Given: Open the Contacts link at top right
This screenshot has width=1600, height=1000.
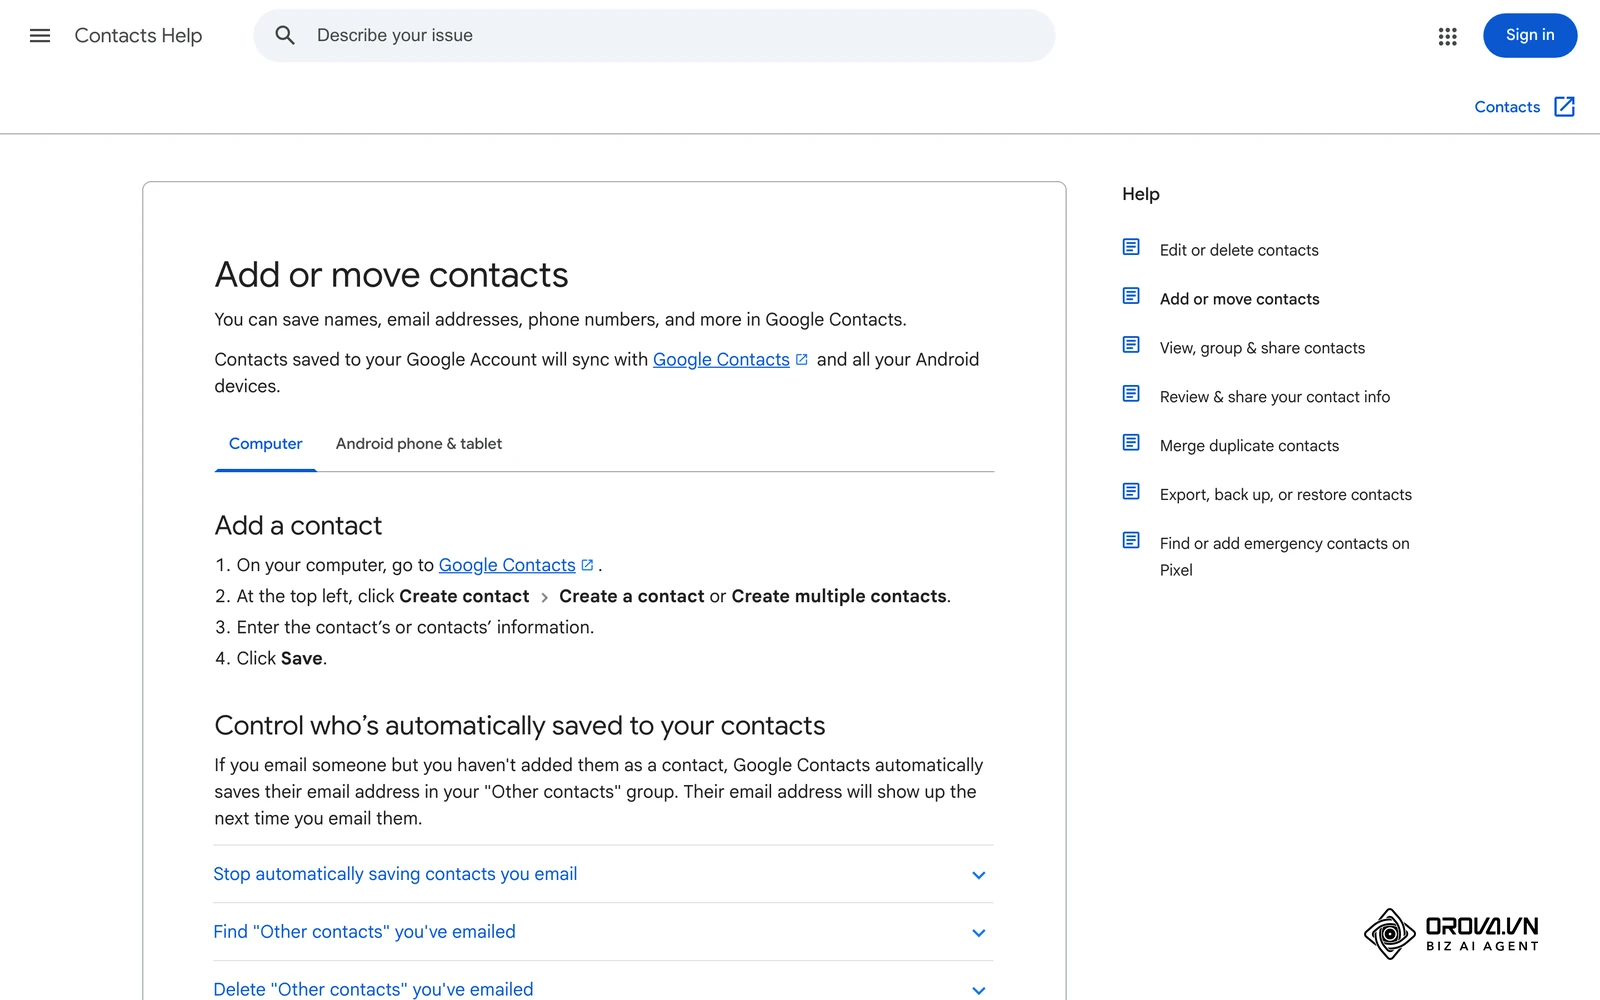Looking at the screenshot, I should point(1507,107).
